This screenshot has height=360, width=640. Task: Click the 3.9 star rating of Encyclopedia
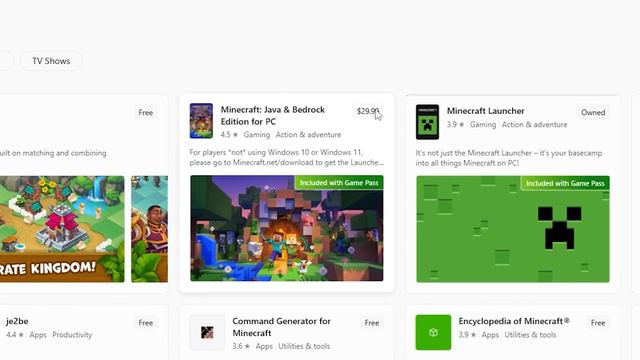click(467, 335)
